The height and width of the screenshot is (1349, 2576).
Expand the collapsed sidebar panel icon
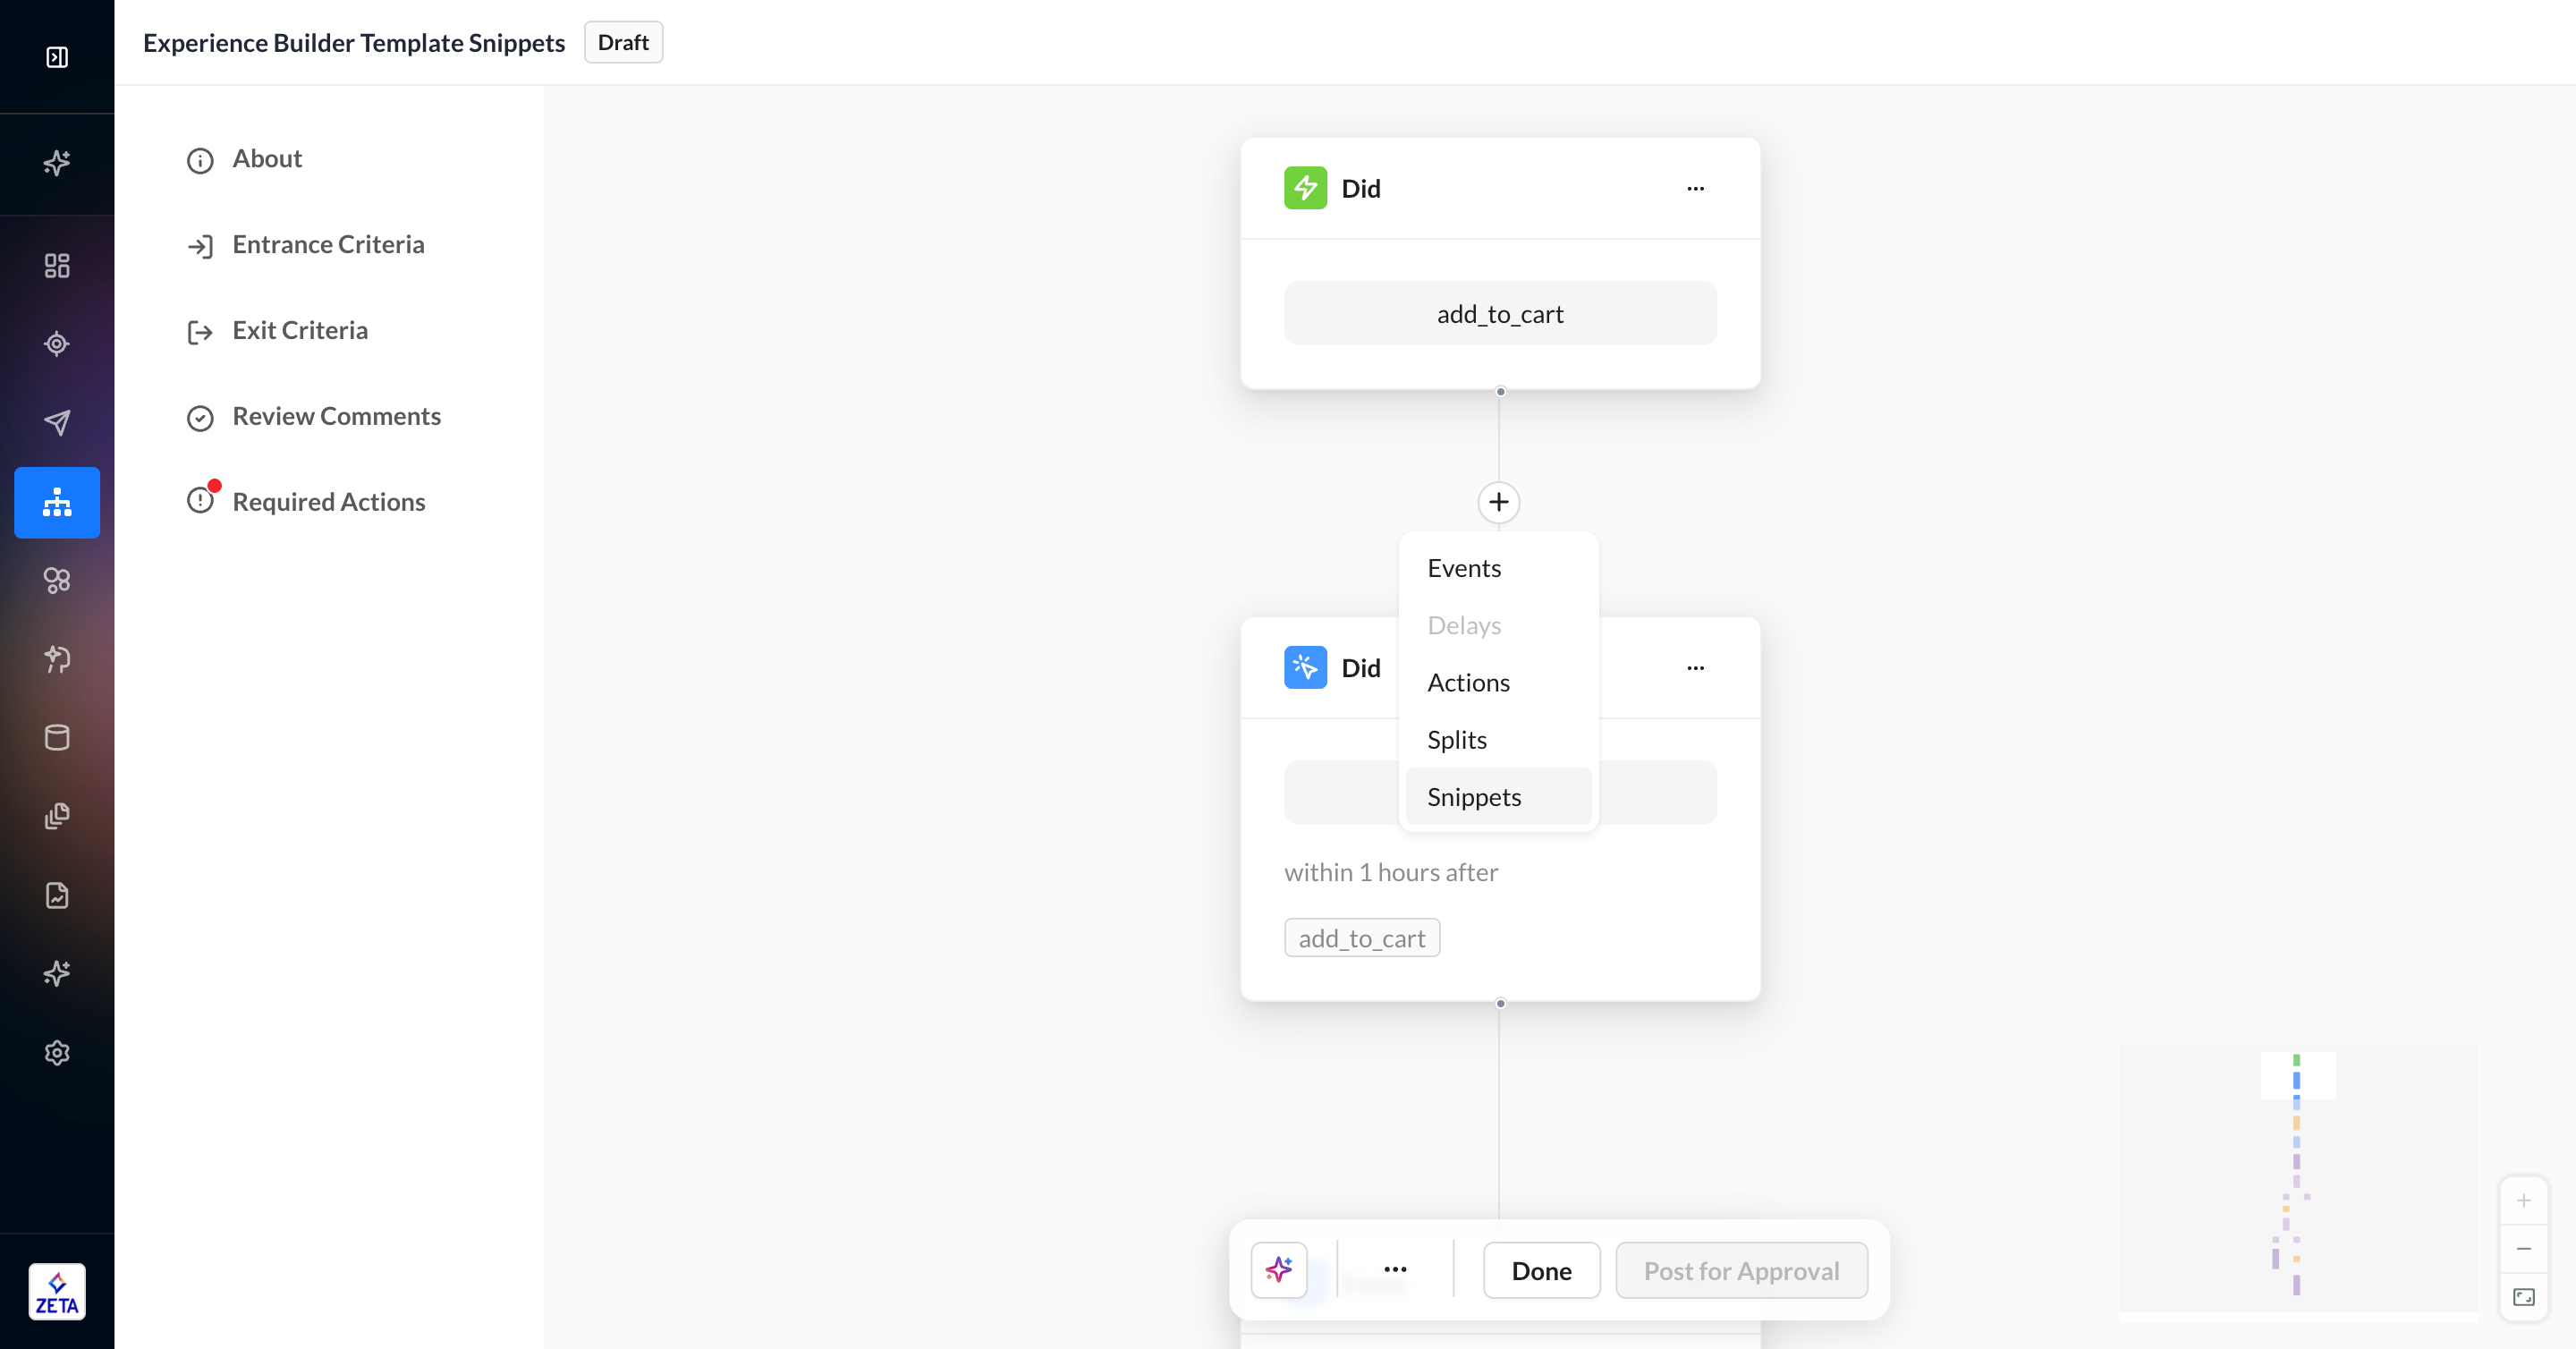click(x=57, y=57)
